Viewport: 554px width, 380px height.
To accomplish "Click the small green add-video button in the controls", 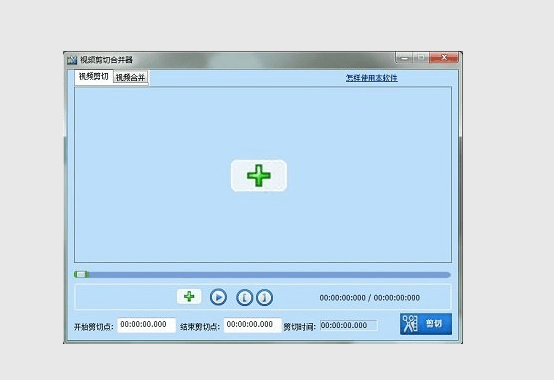I will (x=189, y=296).
